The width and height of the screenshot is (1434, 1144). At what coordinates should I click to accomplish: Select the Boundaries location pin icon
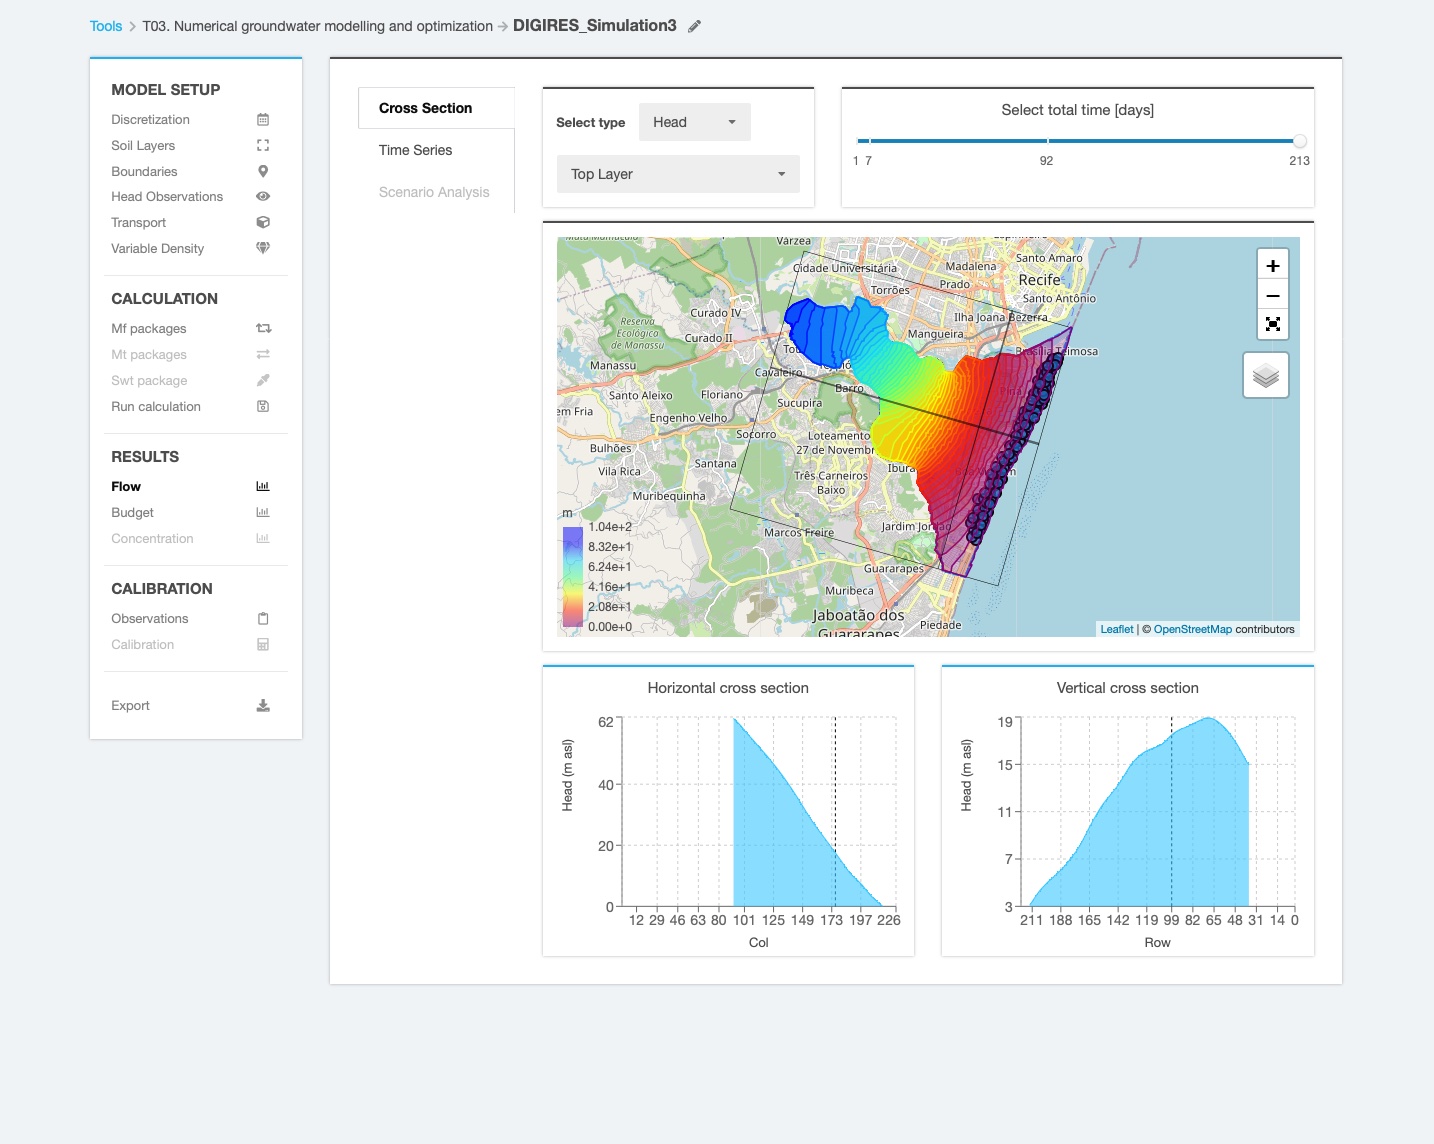262,171
